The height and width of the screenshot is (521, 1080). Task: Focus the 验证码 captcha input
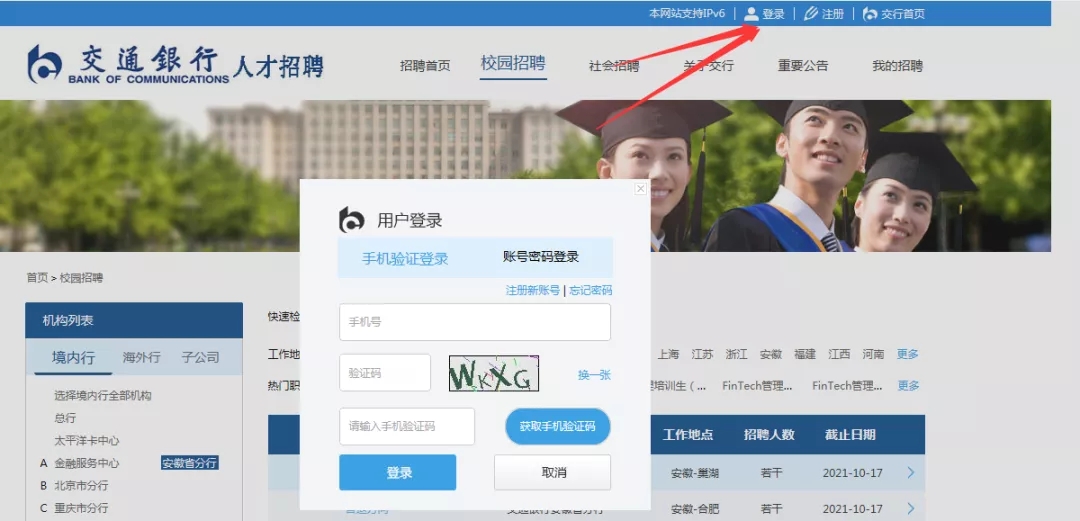[385, 373]
